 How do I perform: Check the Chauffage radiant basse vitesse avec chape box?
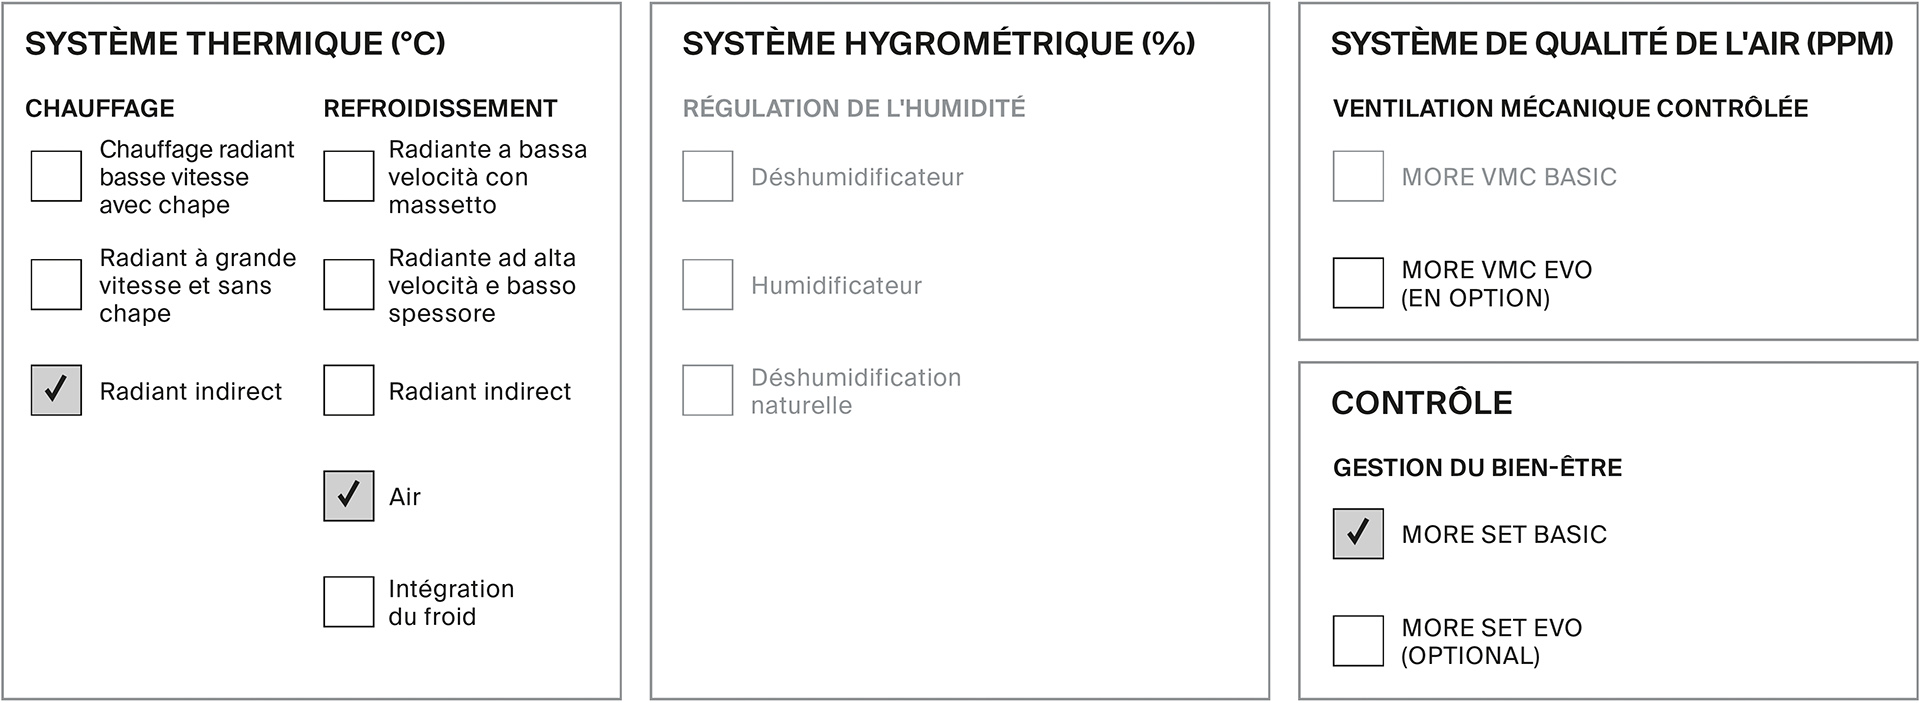(x=56, y=177)
